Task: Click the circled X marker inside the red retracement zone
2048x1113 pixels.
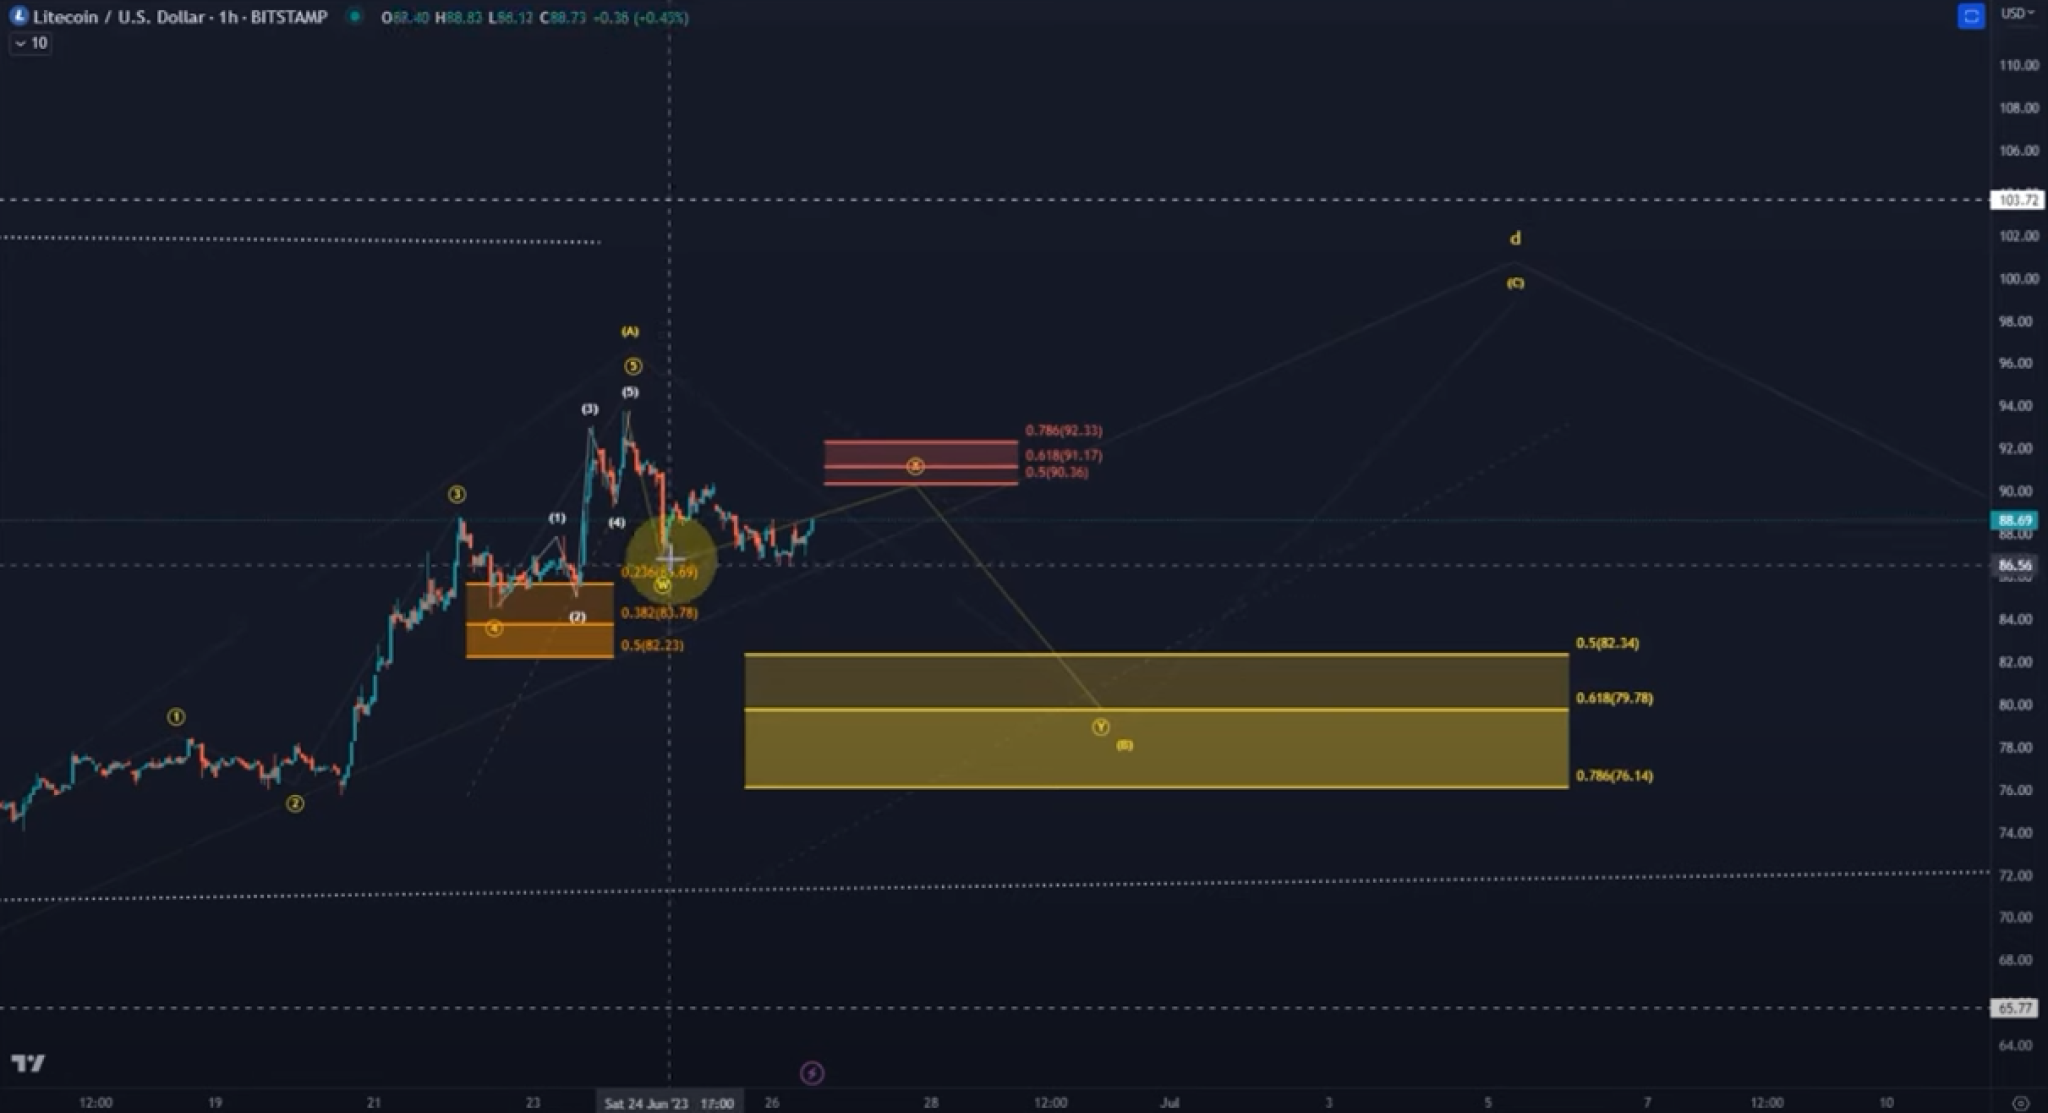Action: (916, 464)
